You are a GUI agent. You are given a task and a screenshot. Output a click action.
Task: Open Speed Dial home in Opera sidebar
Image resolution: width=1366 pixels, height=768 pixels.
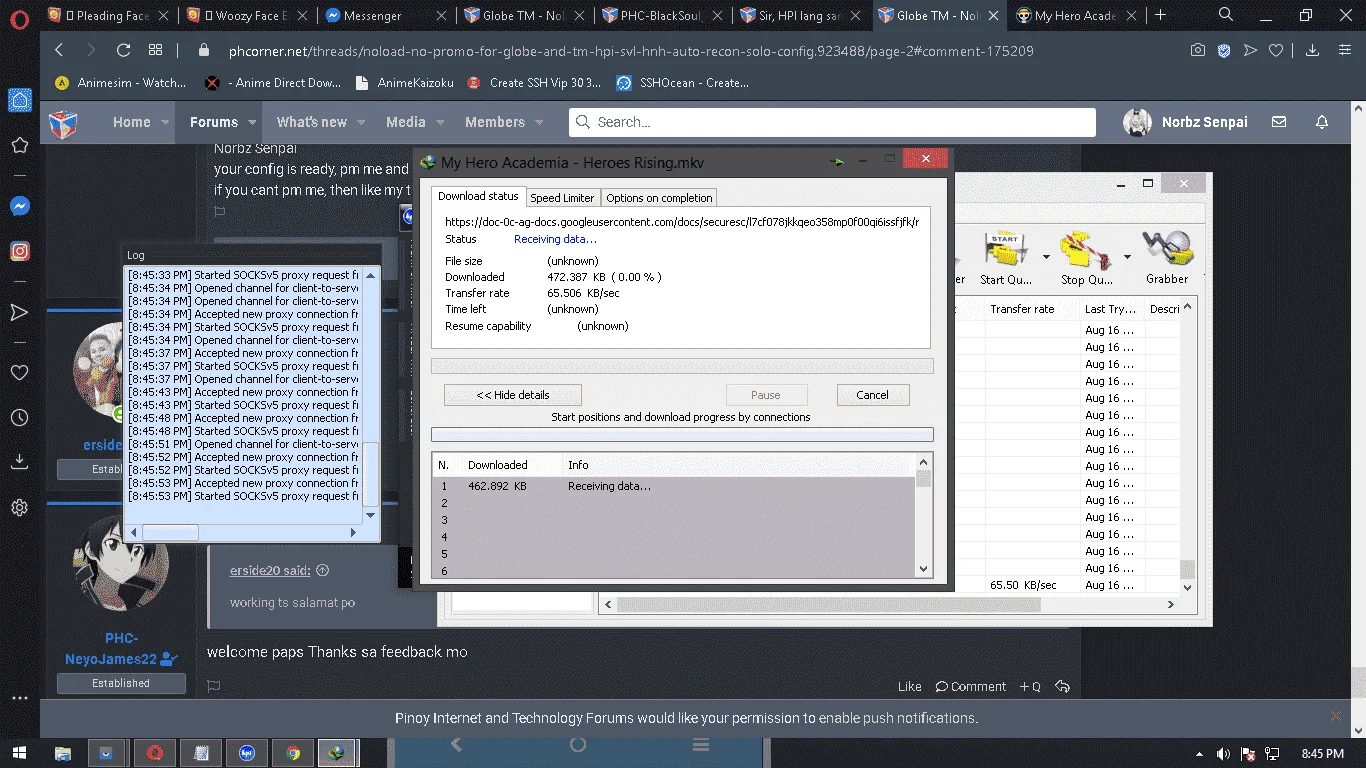[19, 100]
